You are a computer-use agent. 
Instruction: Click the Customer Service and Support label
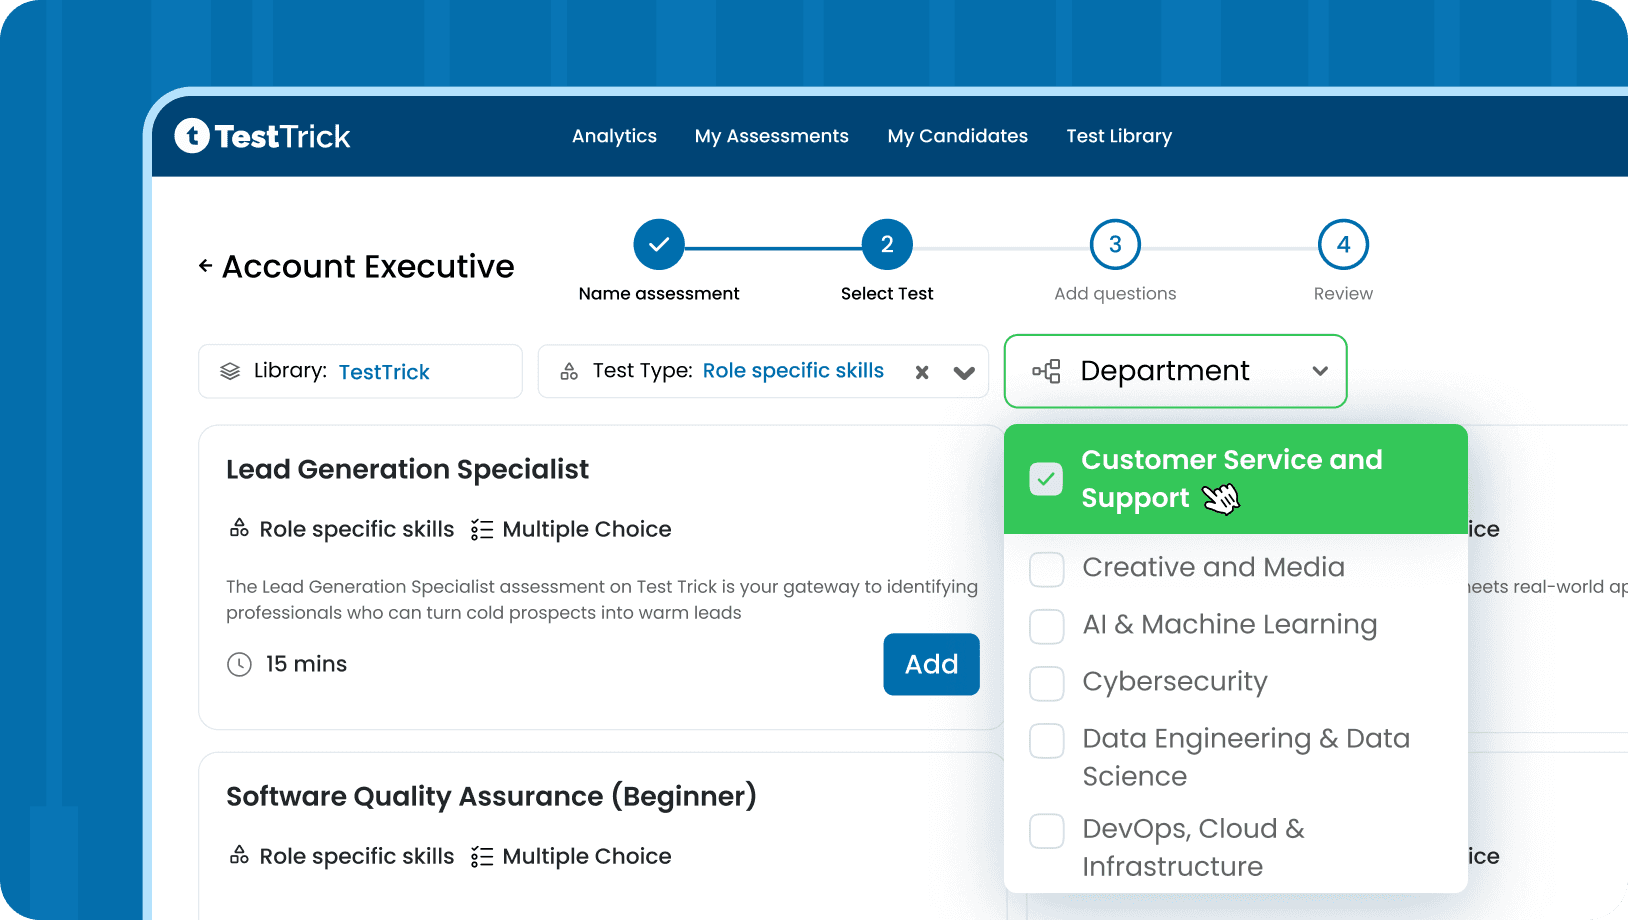click(1232, 479)
